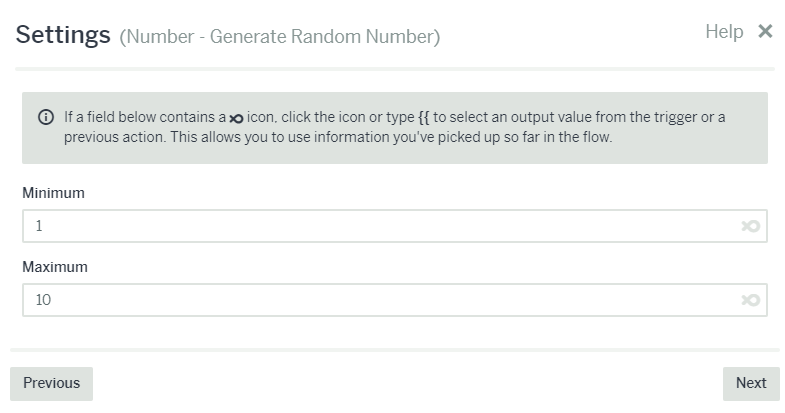This screenshot has width=785, height=413.
Task: Click the info circle icon in the banner
Action: pos(46,117)
